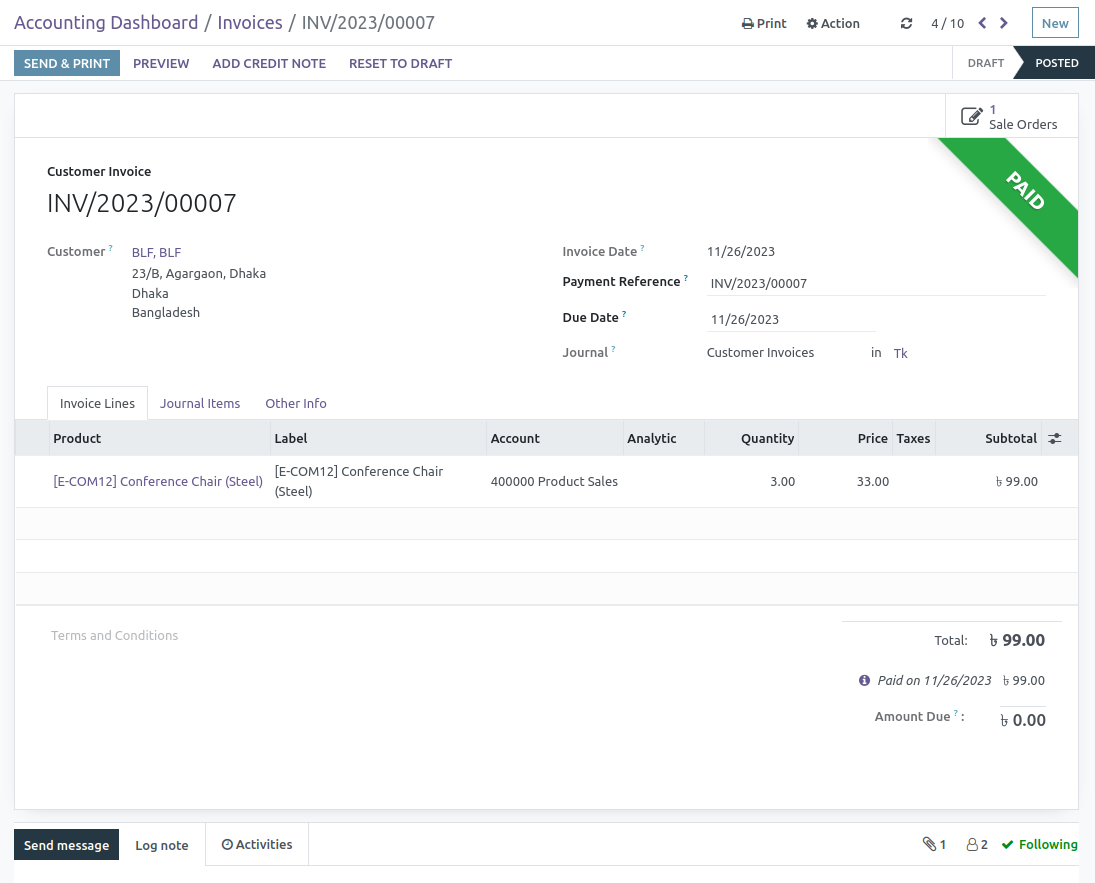This screenshot has height=883, width=1095.
Task: Set status to Draft in the status bar
Action: pyautogui.click(x=985, y=62)
